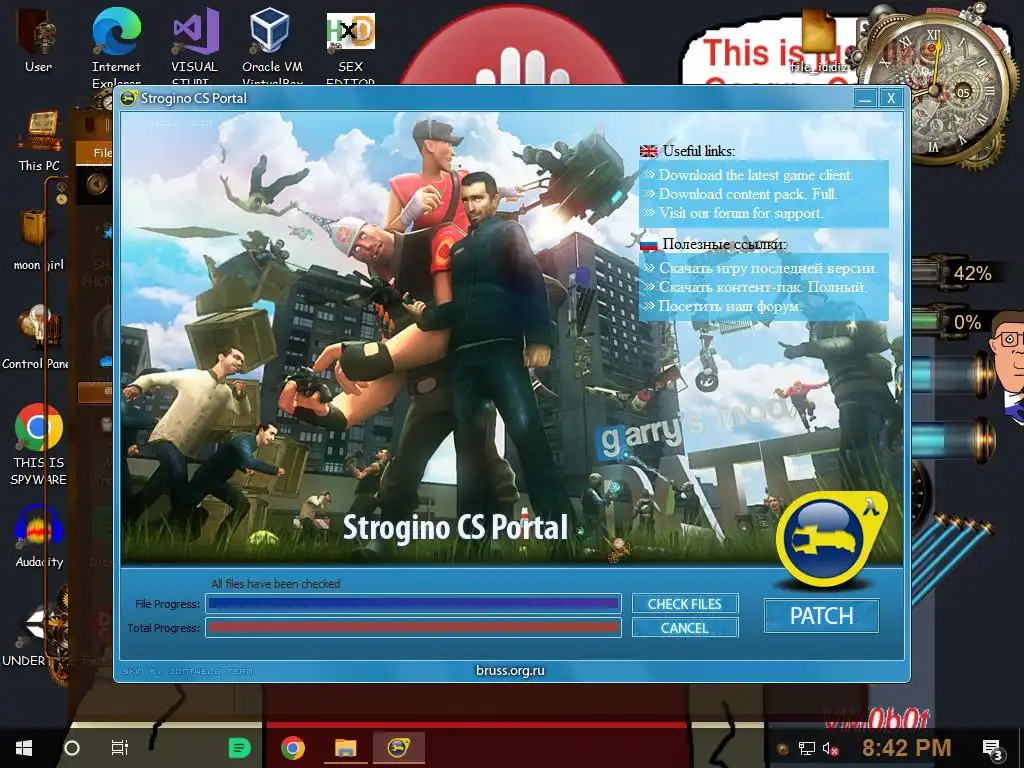The image size is (1024, 768).
Task: Open Chrome from the taskbar
Action: tap(293, 748)
